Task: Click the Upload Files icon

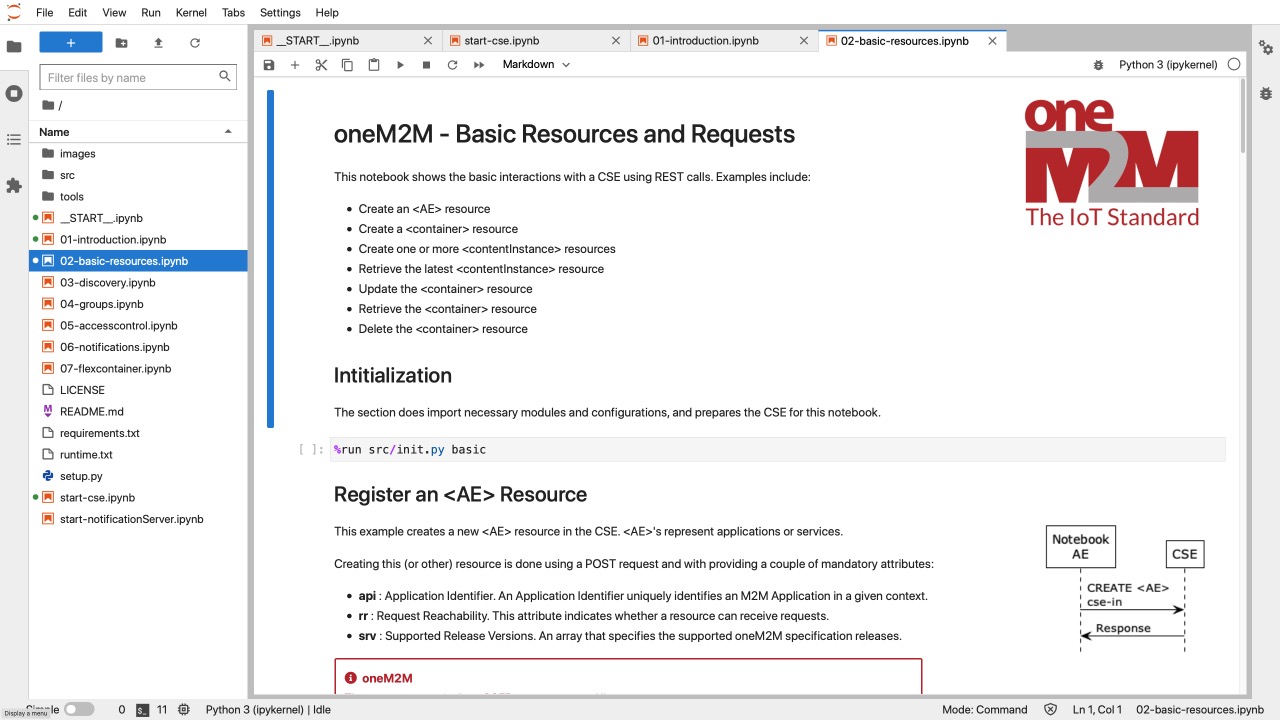Action: coord(158,43)
